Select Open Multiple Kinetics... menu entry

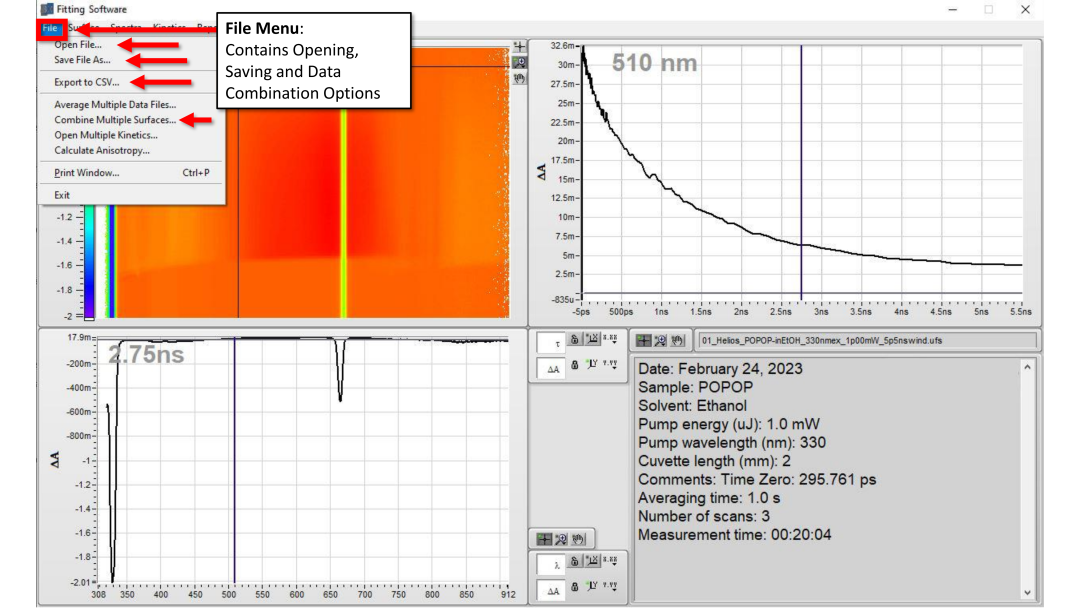[106, 135]
